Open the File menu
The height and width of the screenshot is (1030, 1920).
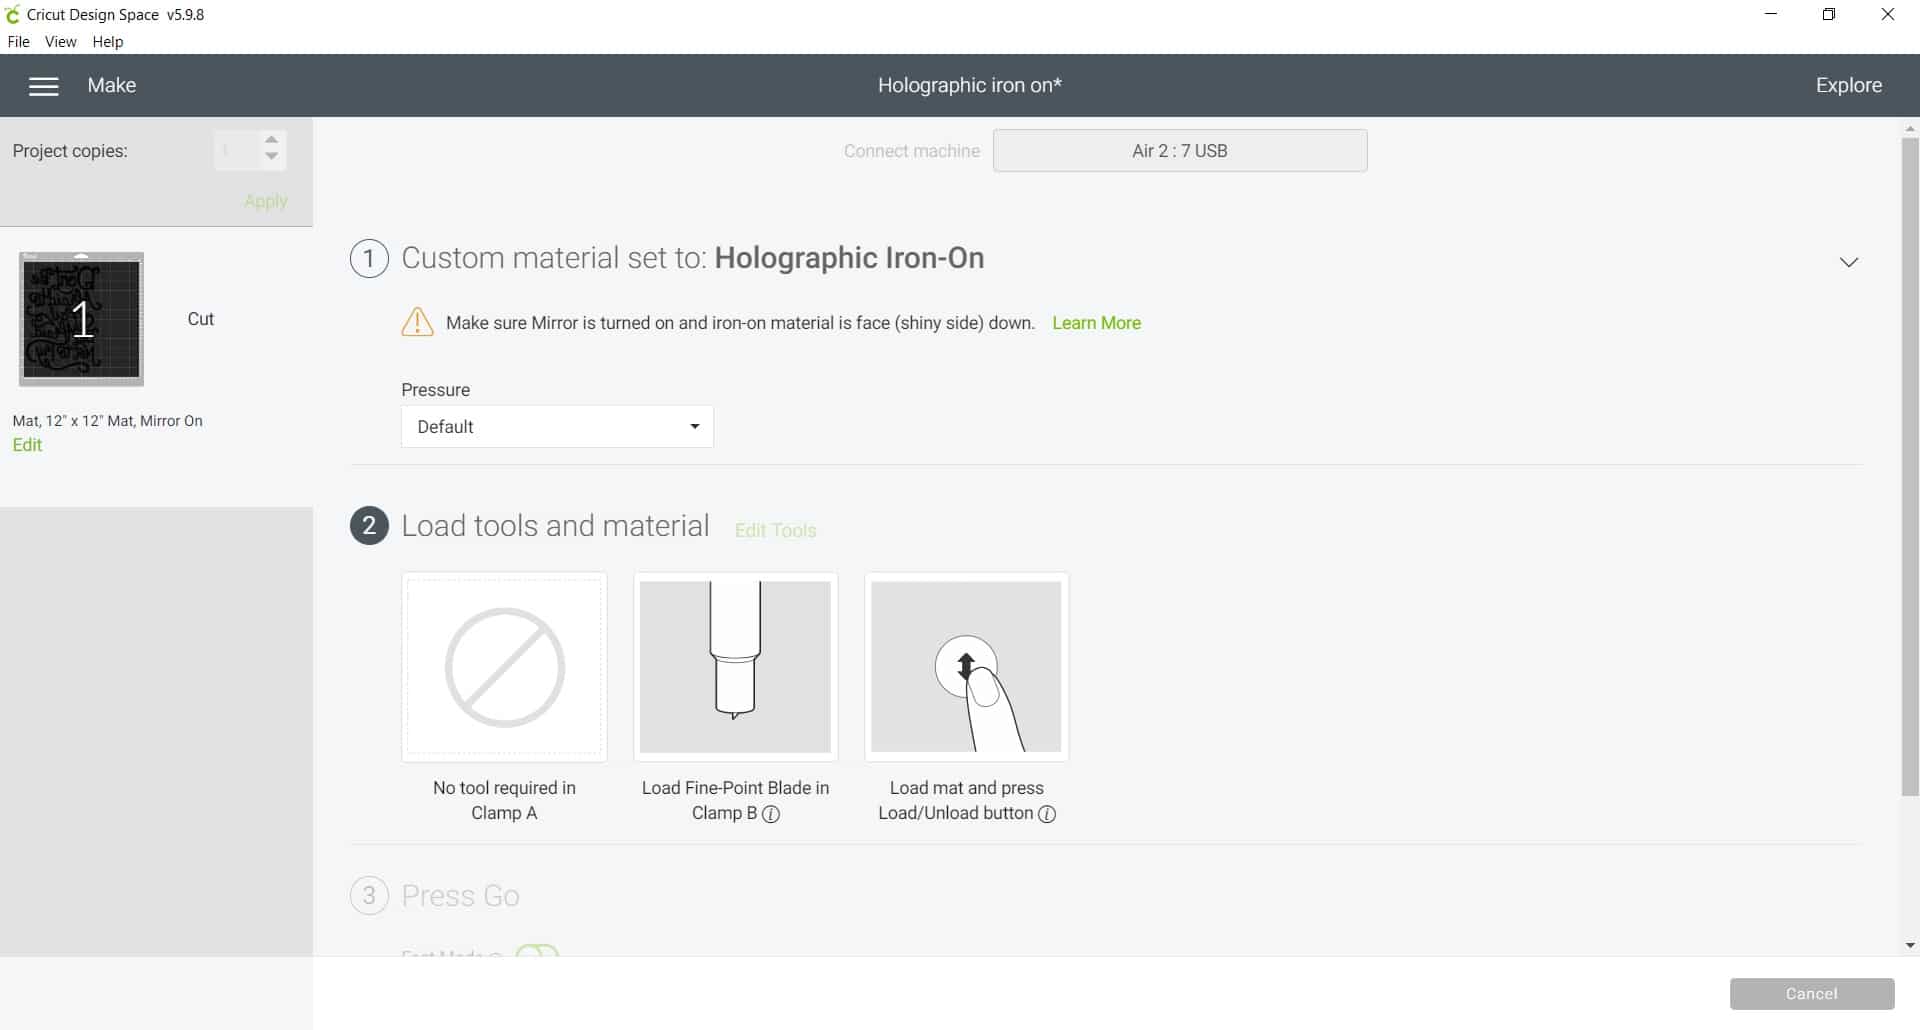(x=18, y=42)
